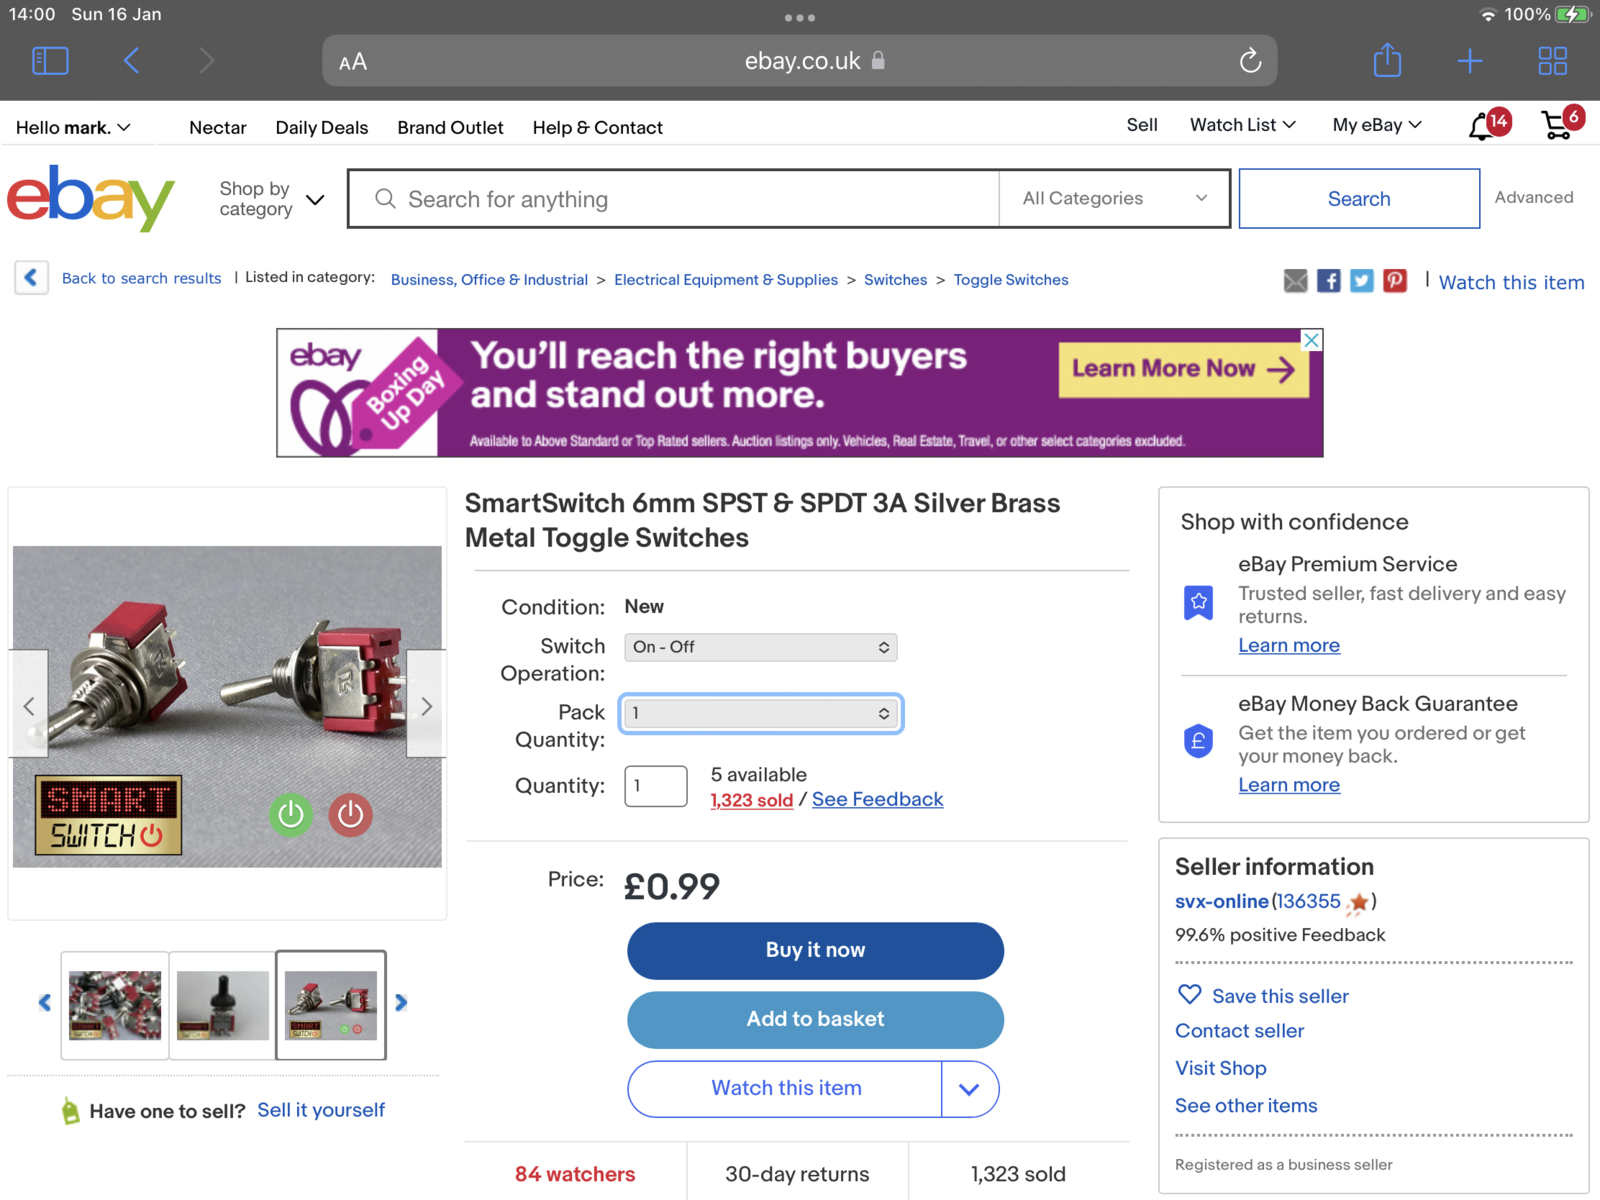
Task: Expand the All Categories search dropdown
Action: pos(1113,198)
